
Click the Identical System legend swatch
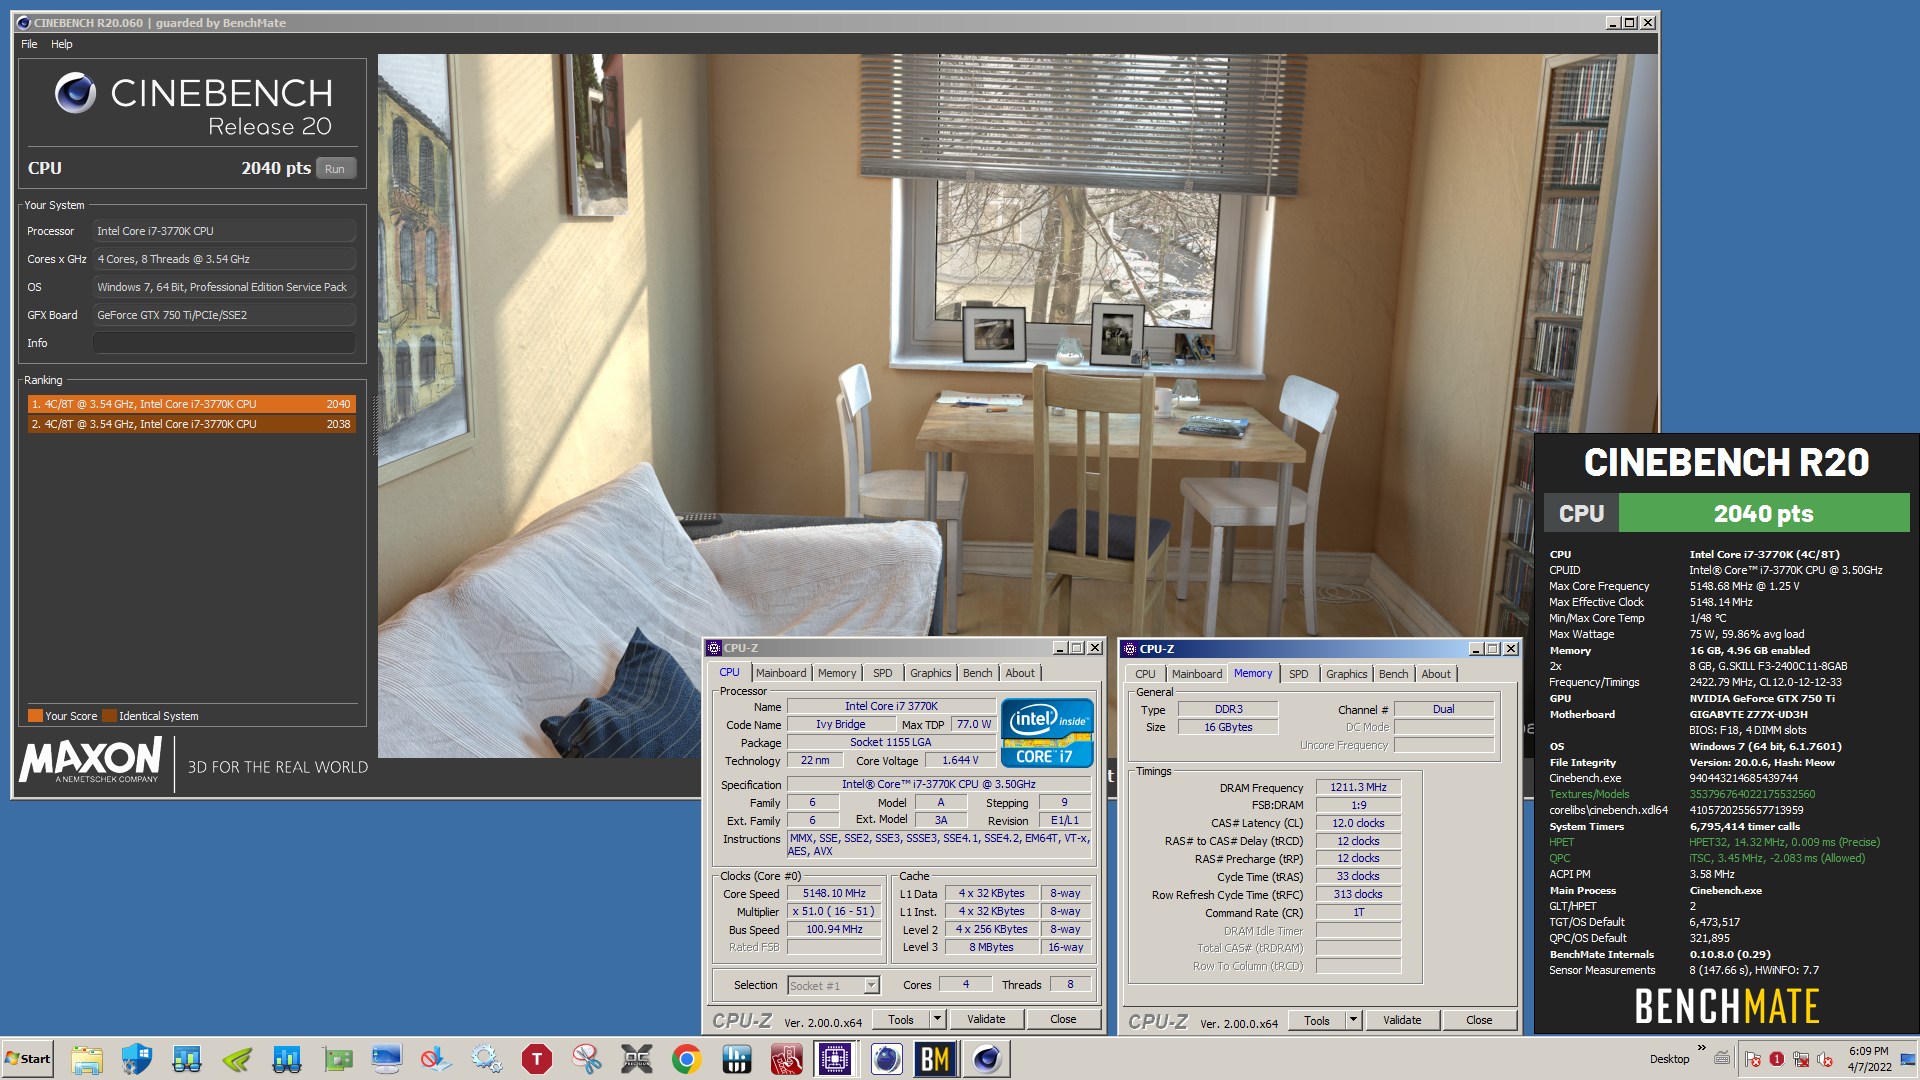coord(109,716)
